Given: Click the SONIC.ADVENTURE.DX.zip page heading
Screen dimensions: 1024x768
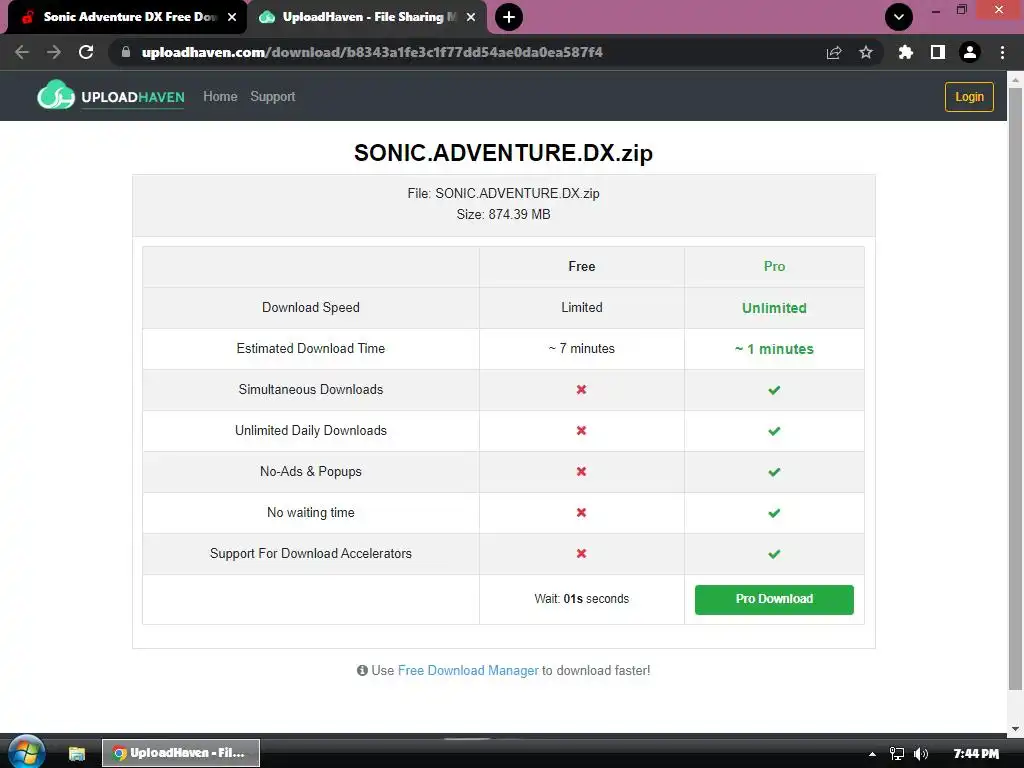Looking at the screenshot, I should [x=504, y=153].
